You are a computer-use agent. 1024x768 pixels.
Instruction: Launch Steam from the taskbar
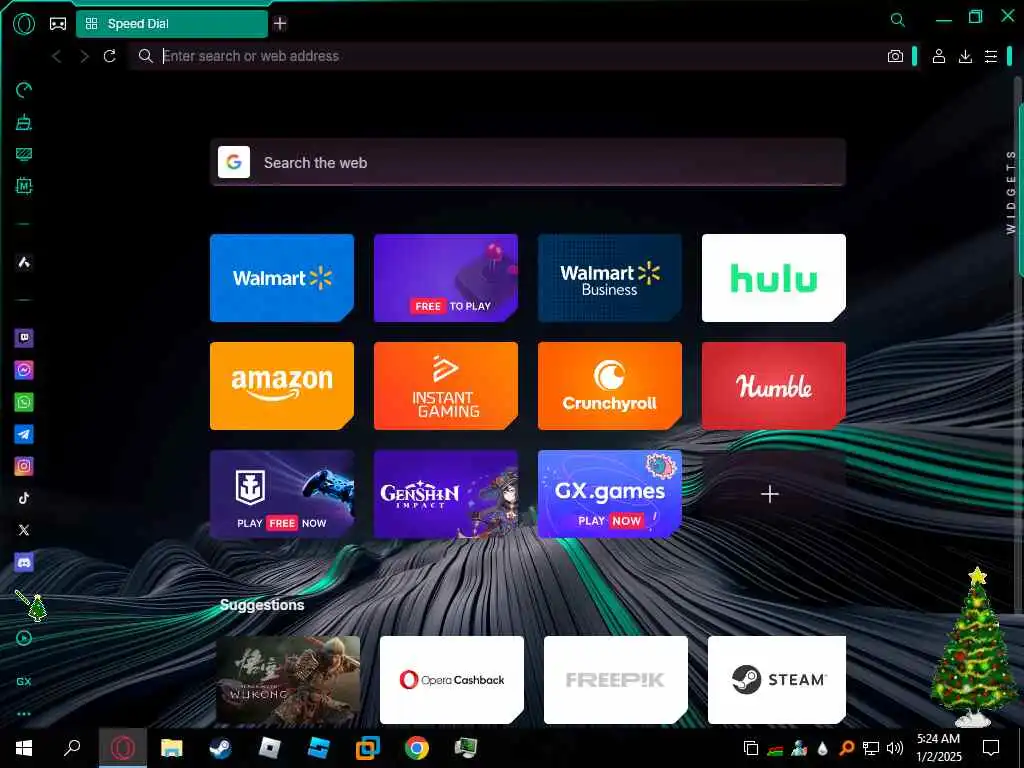coord(221,748)
